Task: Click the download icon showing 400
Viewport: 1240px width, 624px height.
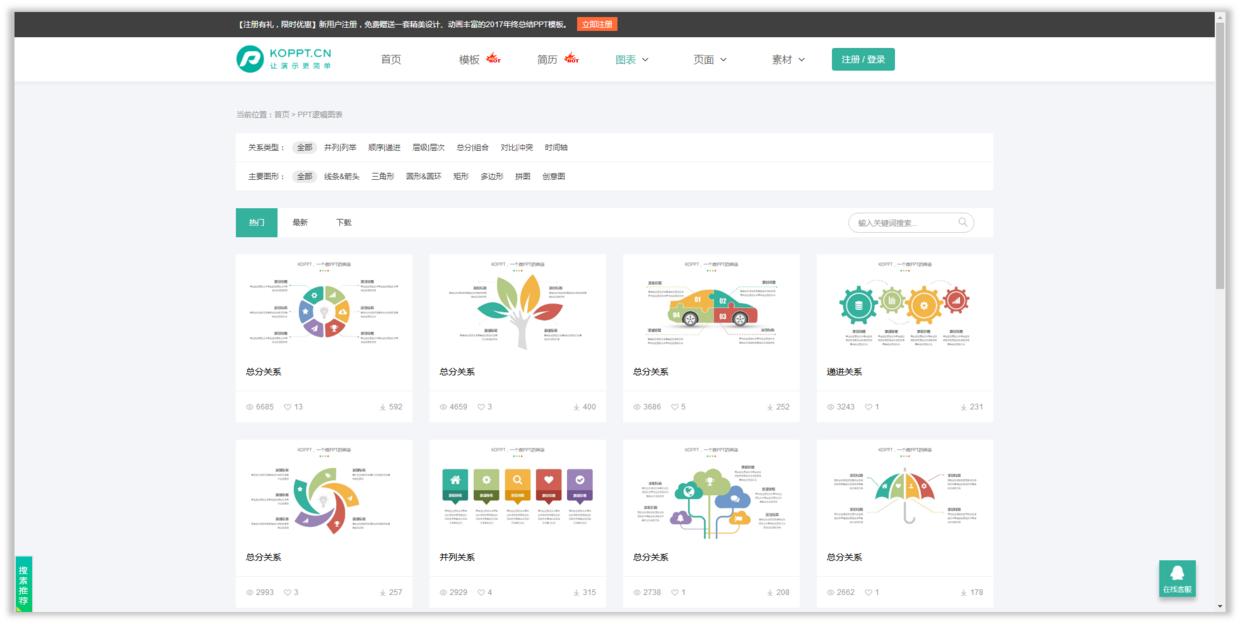Action: [576, 407]
